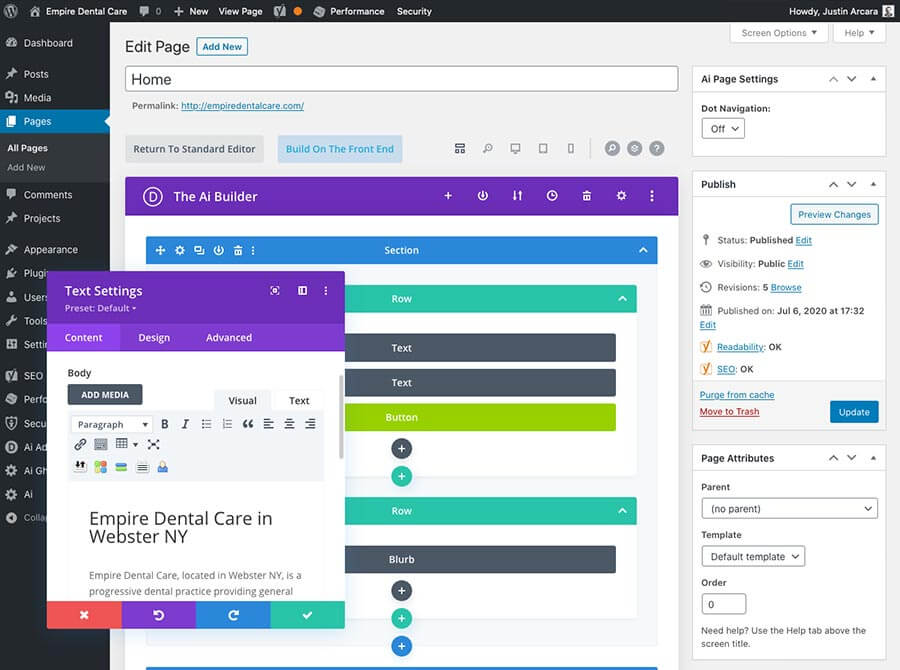Click the plus icon in The Ai Builder bar
Screen dimensions: 900x670
click(448, 196)
